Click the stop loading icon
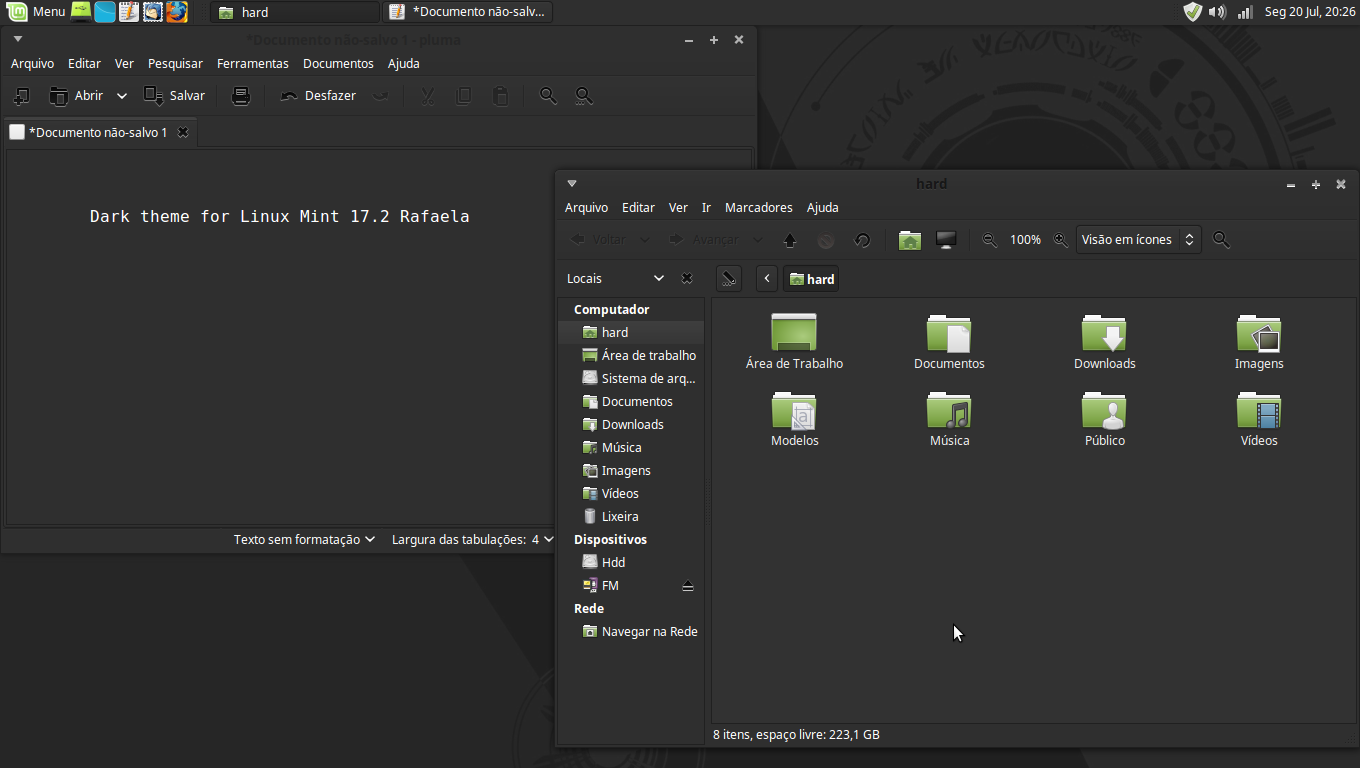The image size is (1360, 768). pos(826,240)
